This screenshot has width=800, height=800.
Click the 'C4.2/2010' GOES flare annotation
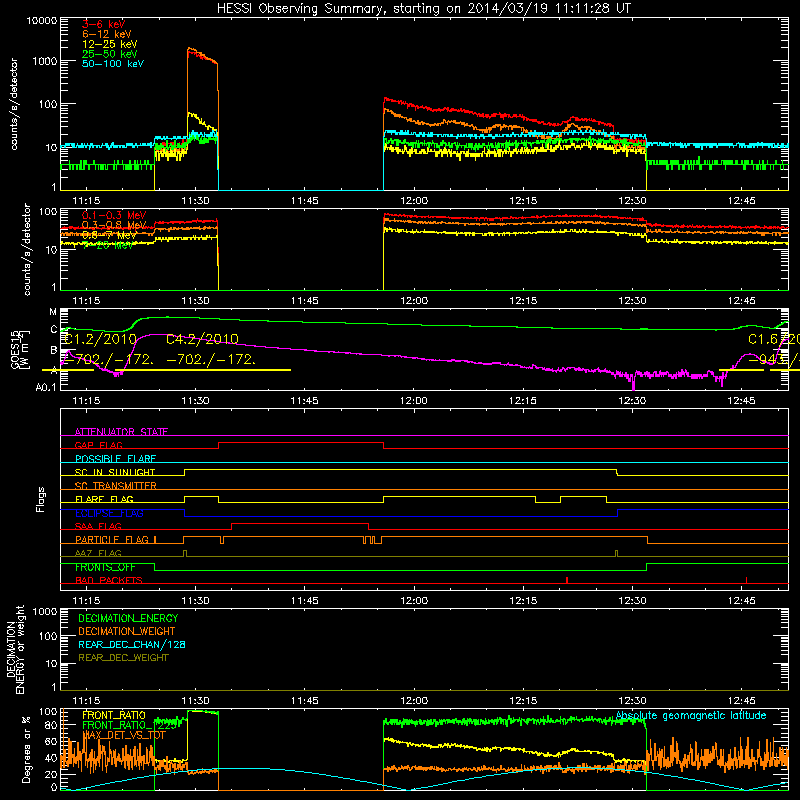click(203, 339)
